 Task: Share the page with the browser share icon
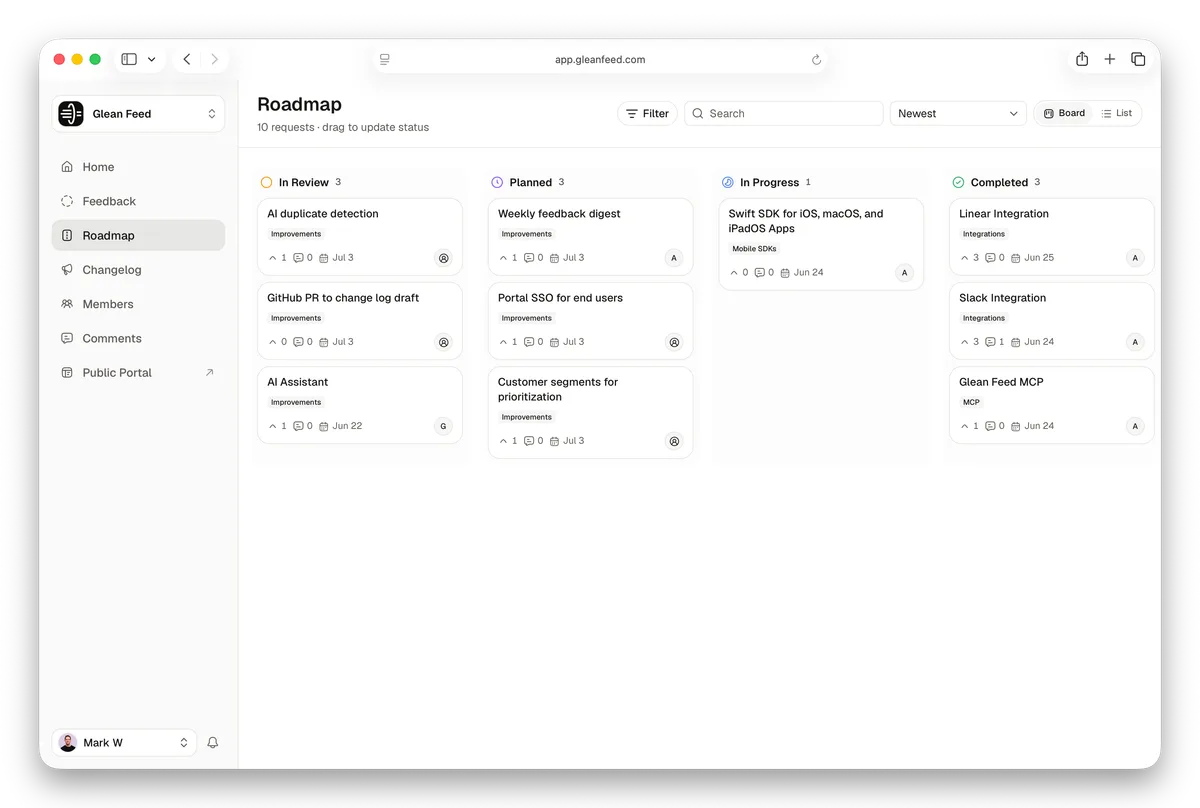1082,59
